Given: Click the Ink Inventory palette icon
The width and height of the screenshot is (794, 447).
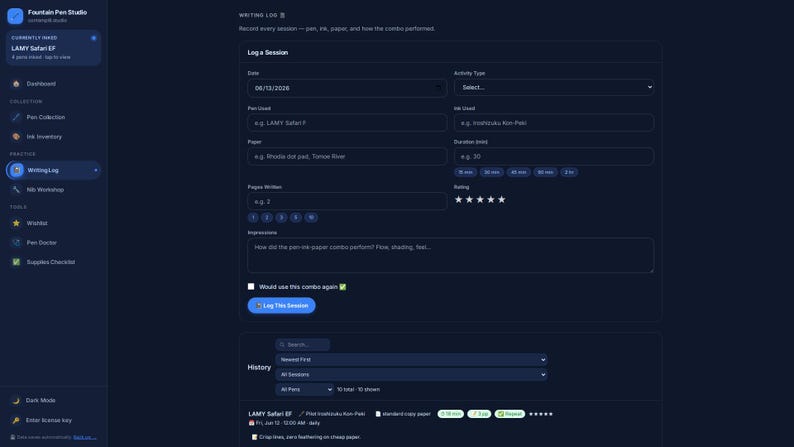Looking at the screenshot, I should pos(16,137).
